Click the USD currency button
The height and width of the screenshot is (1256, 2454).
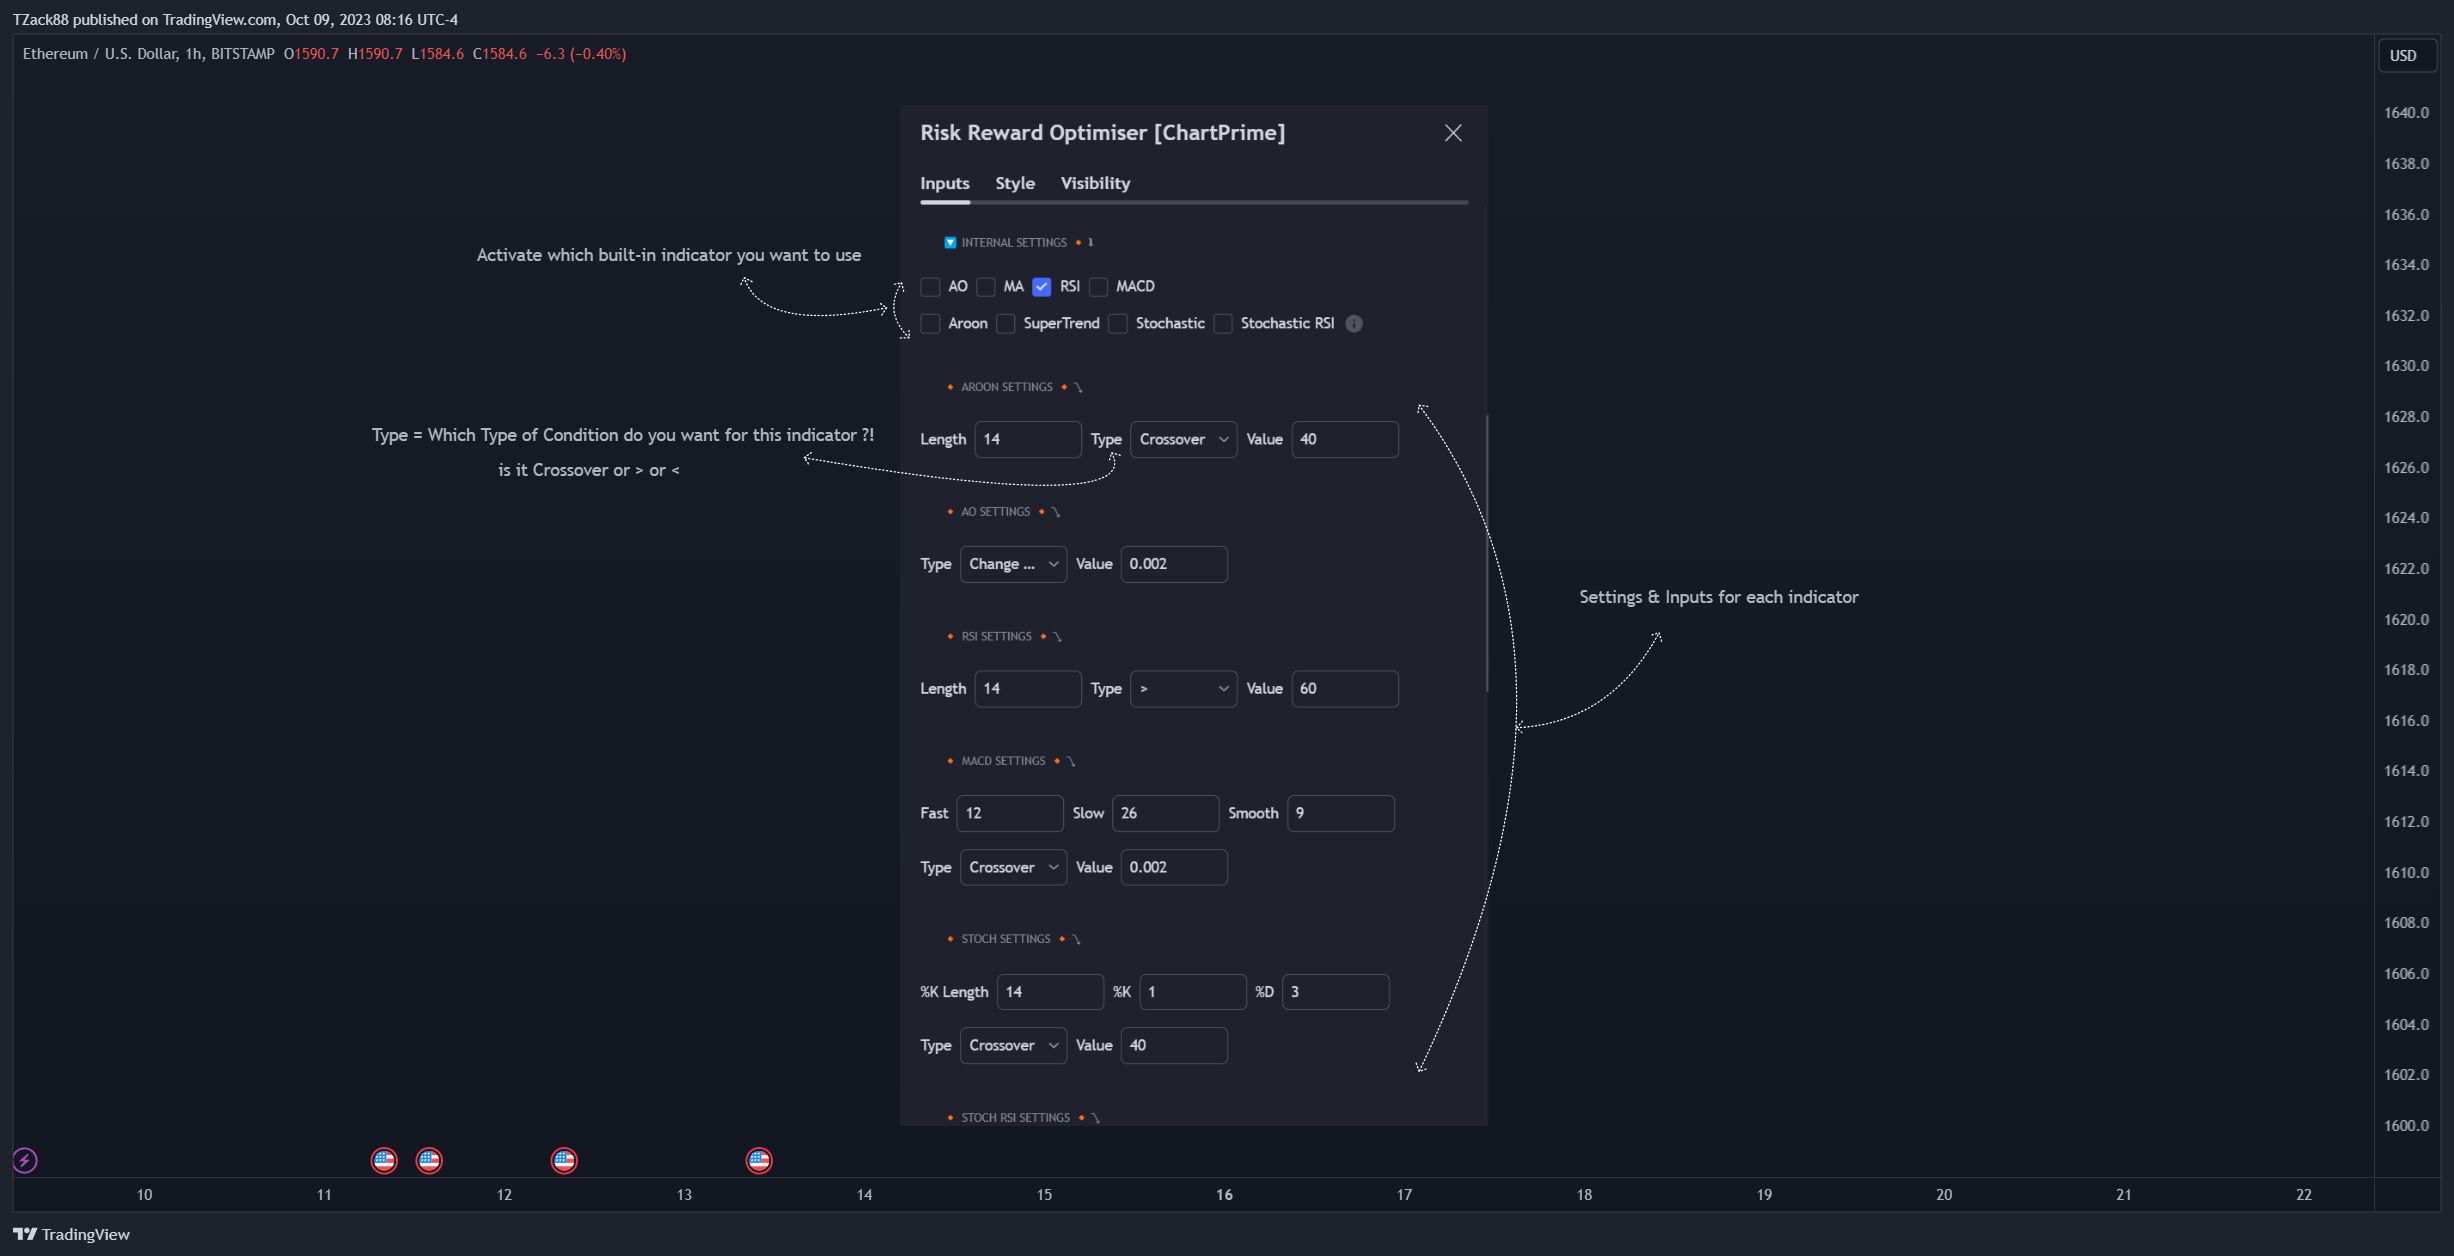2403,56
